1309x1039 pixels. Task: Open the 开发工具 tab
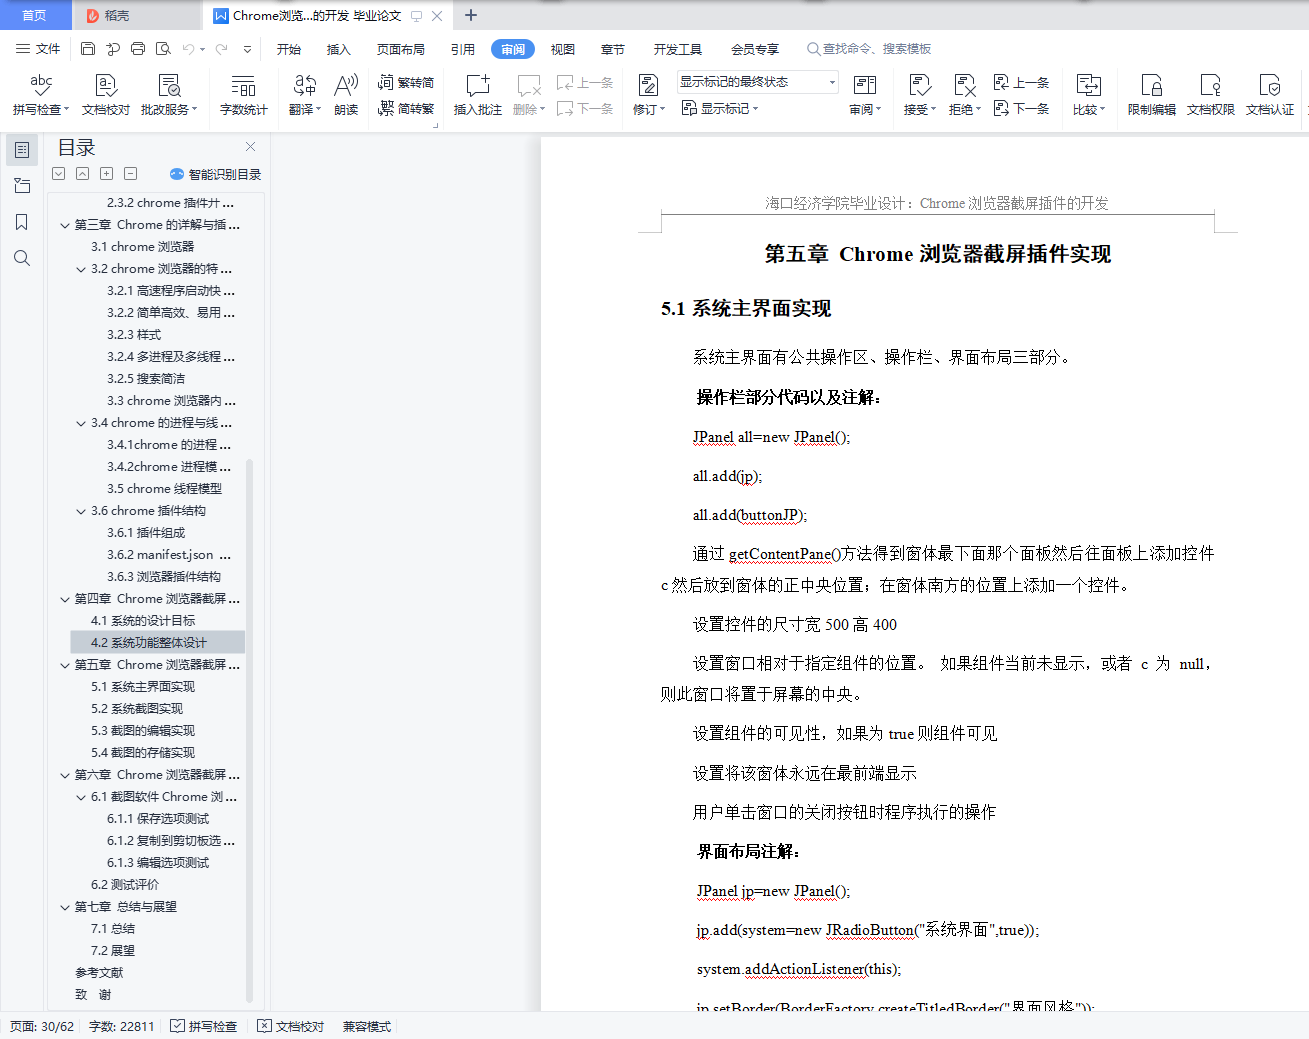pos(678,49)
